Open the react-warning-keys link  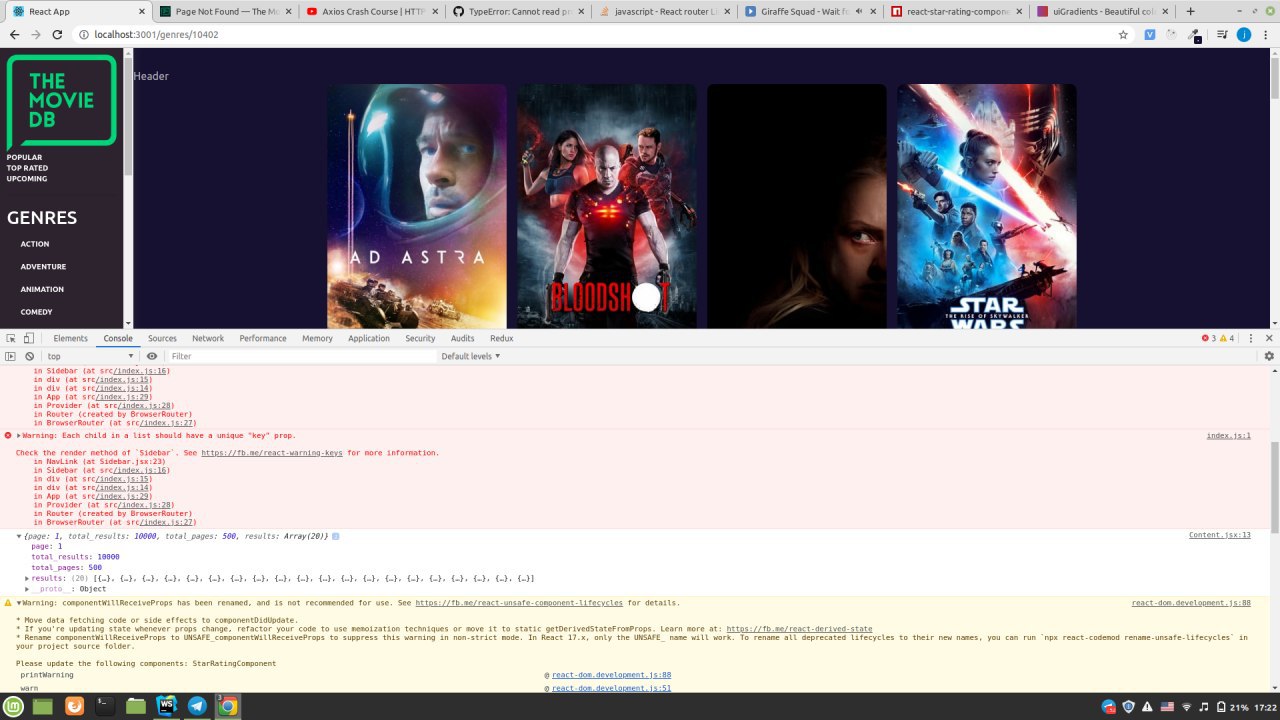click(x=273, y=453)
